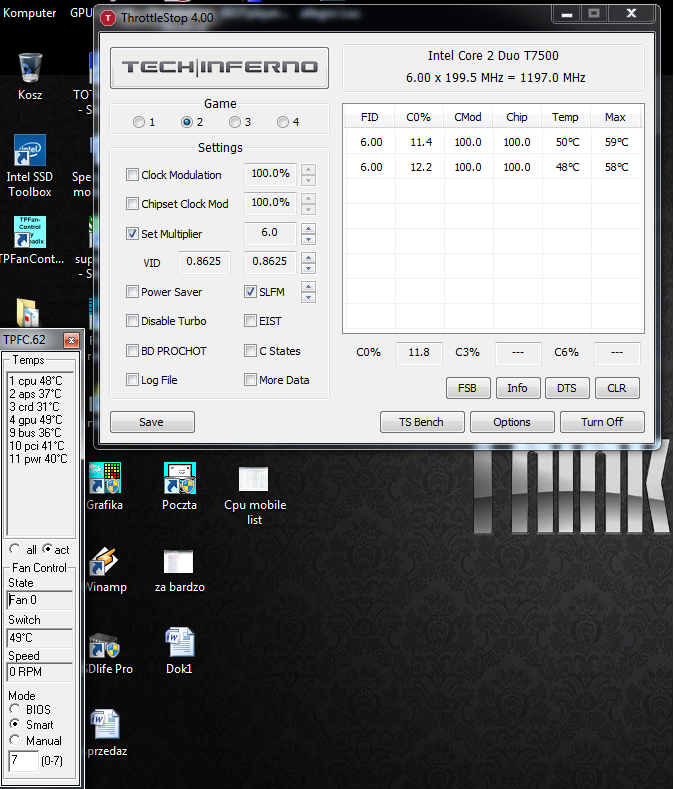This screenshot has width=674, height=789.
Task: Enable the Clock Modulation checkbox
Action: coord(132,175)
